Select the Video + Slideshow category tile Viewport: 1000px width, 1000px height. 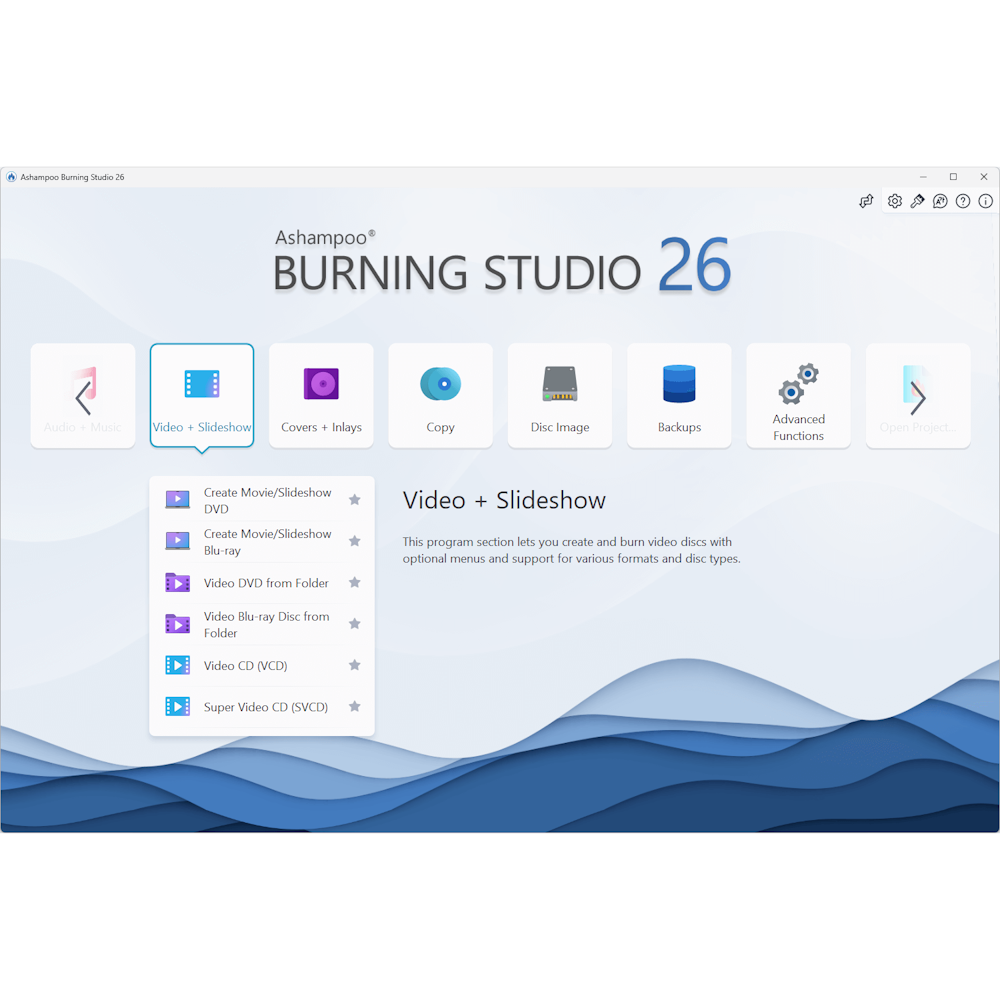(202, 396)
